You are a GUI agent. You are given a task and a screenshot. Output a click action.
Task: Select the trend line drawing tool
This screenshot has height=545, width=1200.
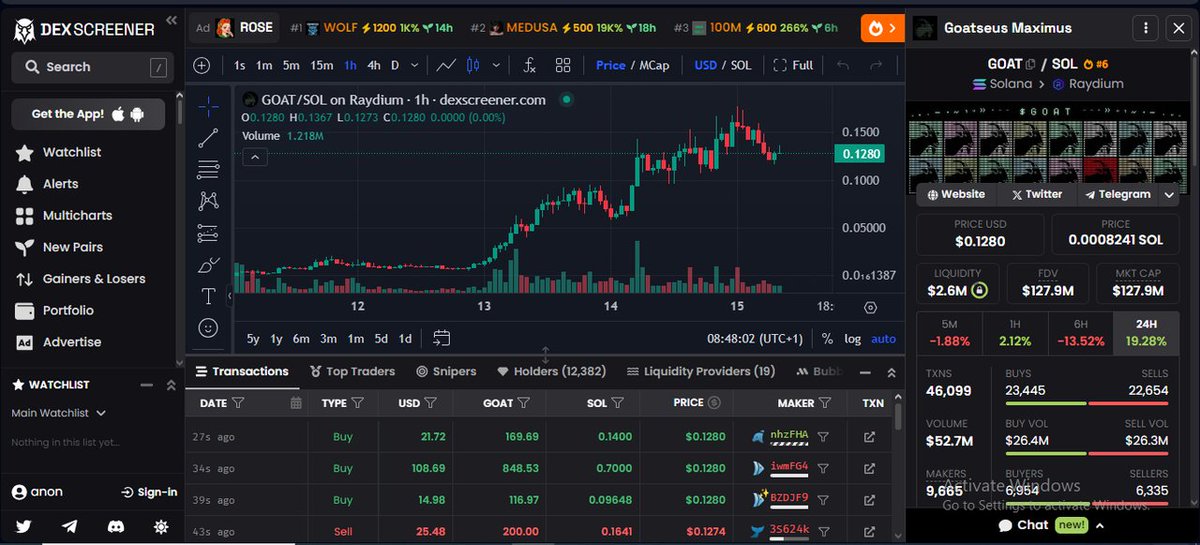tap(208, 138)
